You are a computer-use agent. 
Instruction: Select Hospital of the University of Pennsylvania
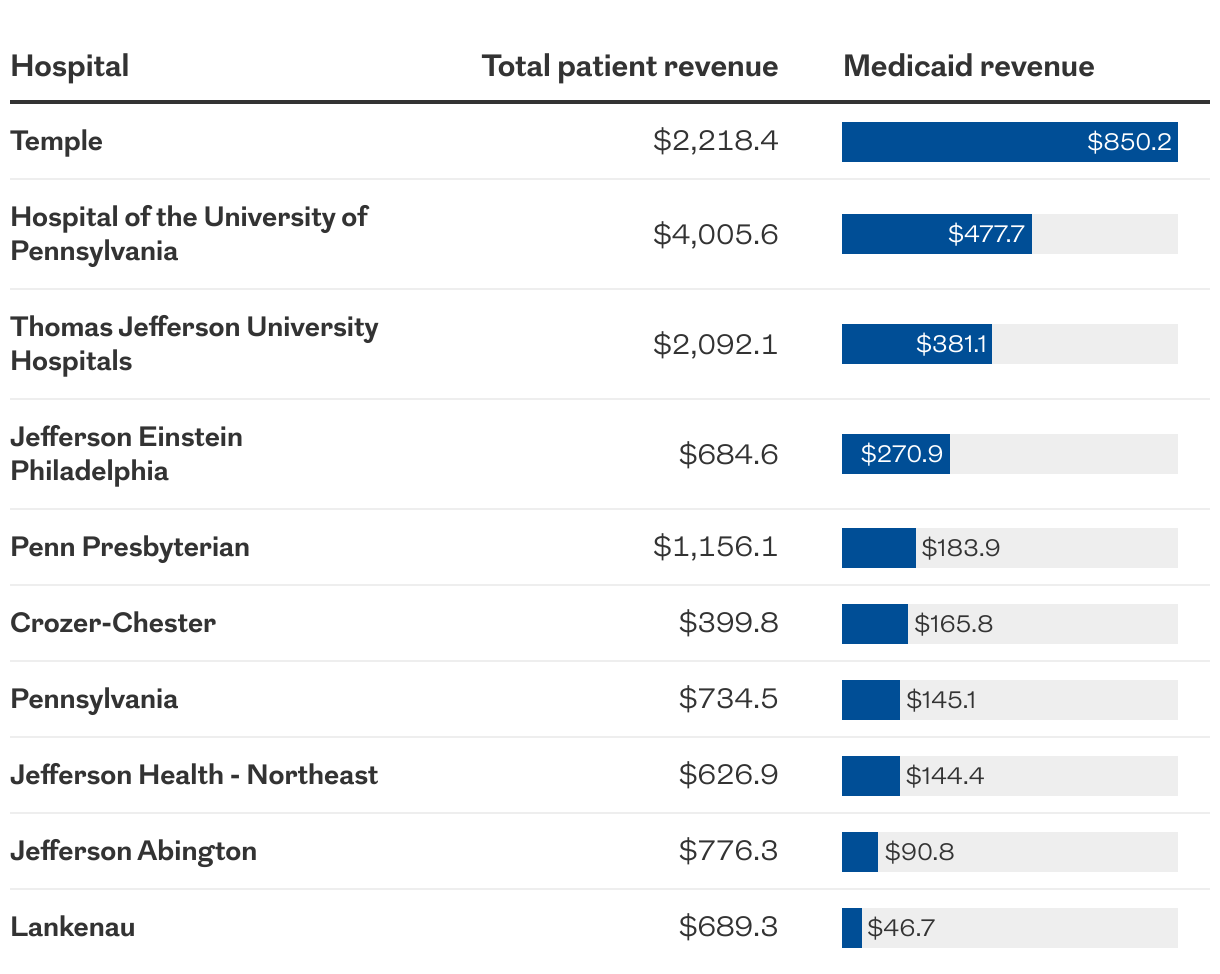(x=189, y=234)
